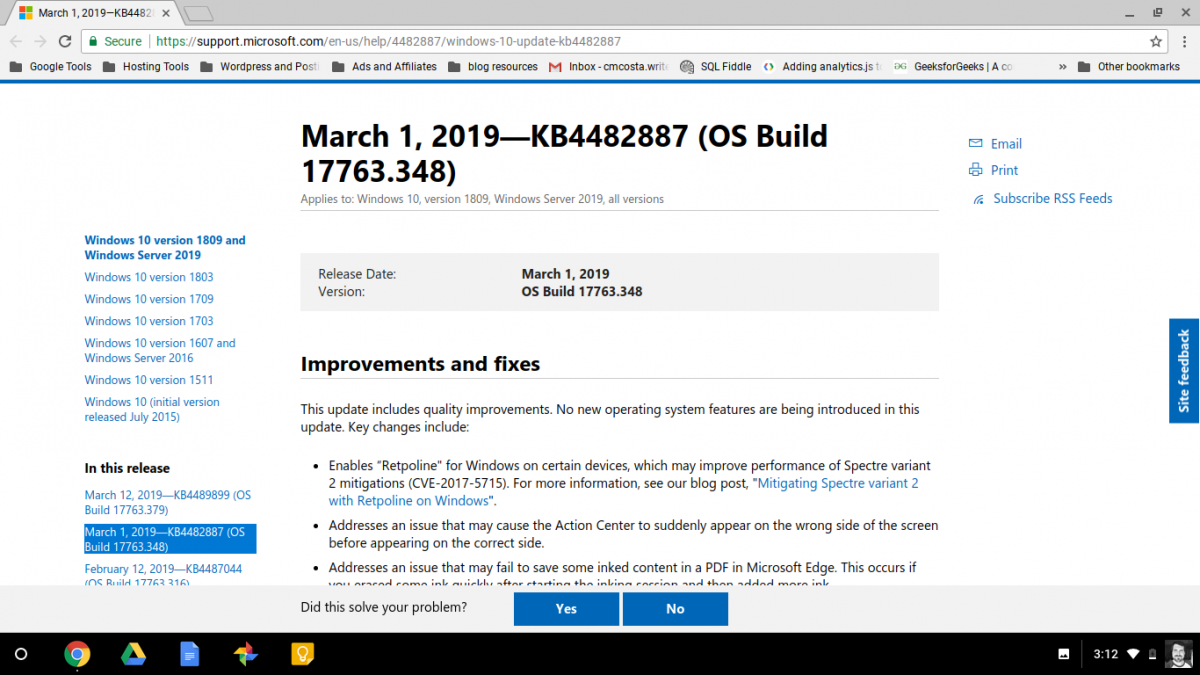Open highlighted March 1, 2019—KB4482887 release link
1200x675 pixels.
169,539
